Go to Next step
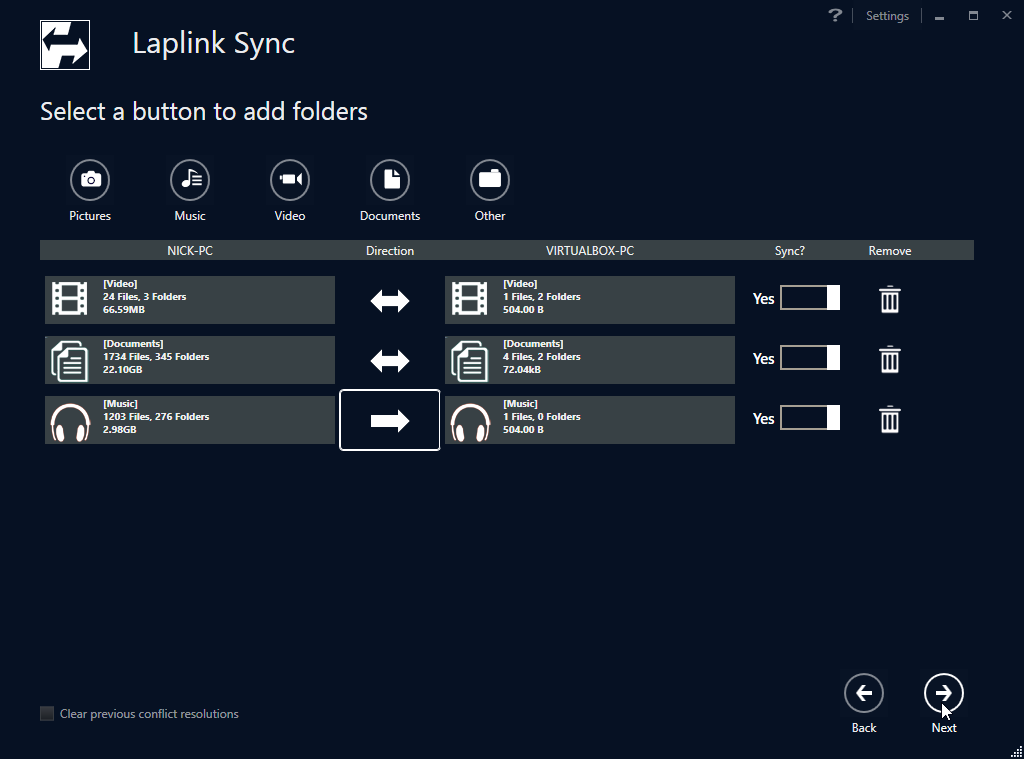Image resolution: width=1024 pixels, height=759 pixels. click(944, 693)
